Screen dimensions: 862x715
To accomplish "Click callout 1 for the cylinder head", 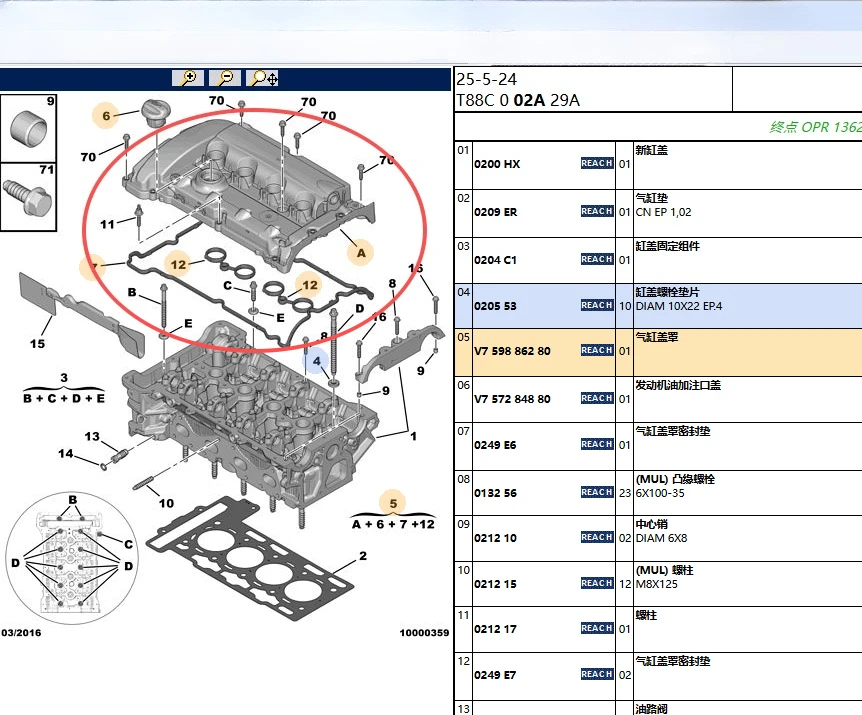I will click(413, 436).
